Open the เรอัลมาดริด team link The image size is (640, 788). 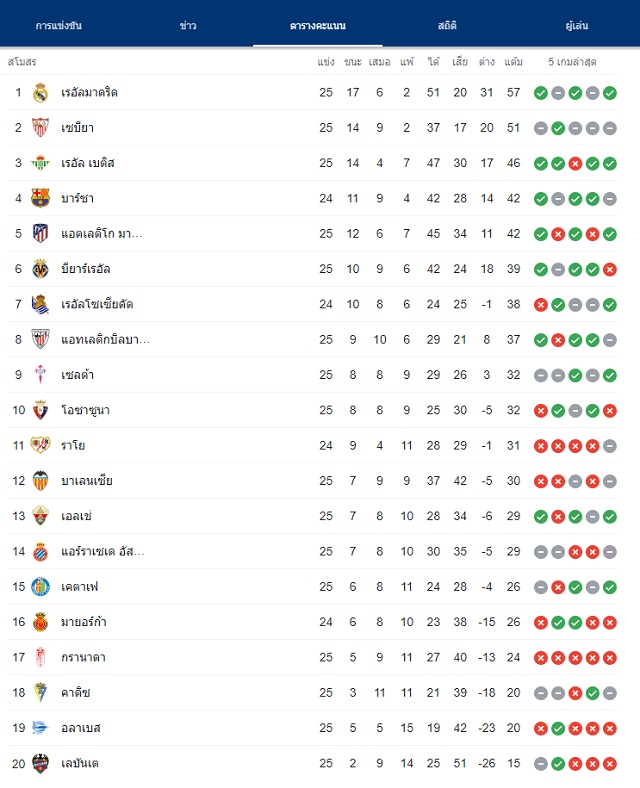(x=89, y=92)
